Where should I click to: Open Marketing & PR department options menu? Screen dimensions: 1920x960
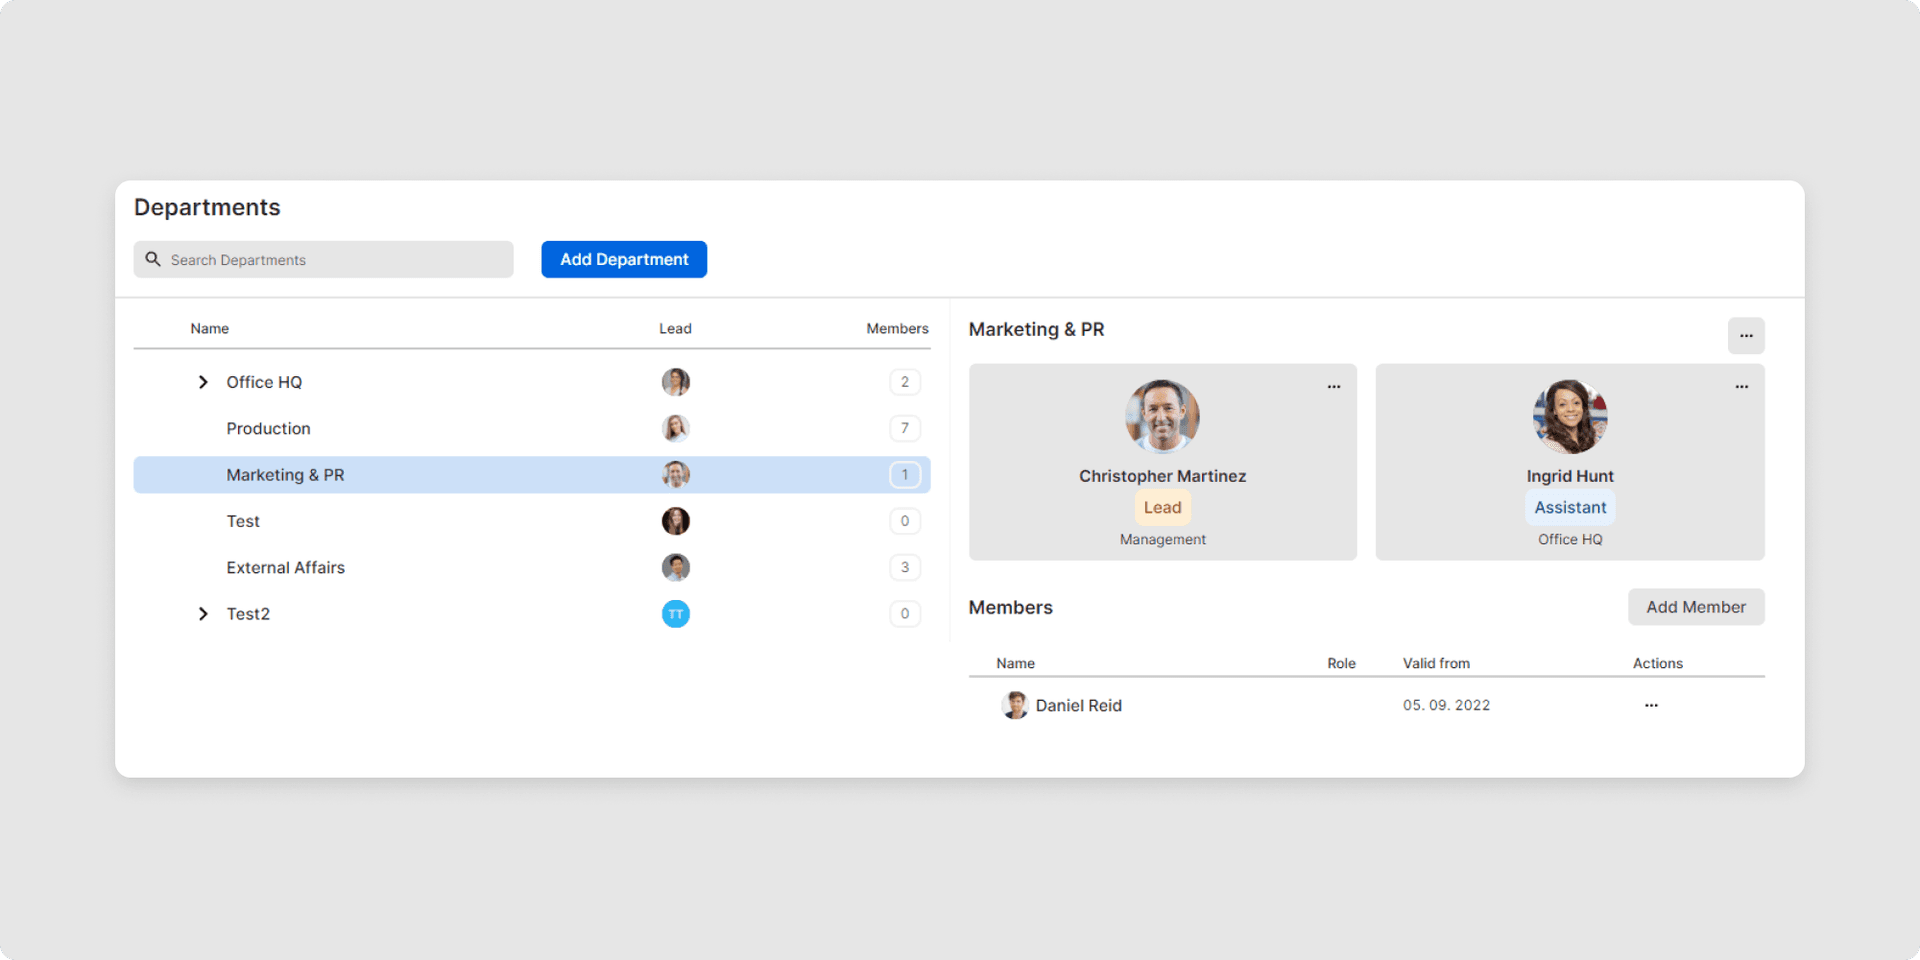pos(1745,336)
